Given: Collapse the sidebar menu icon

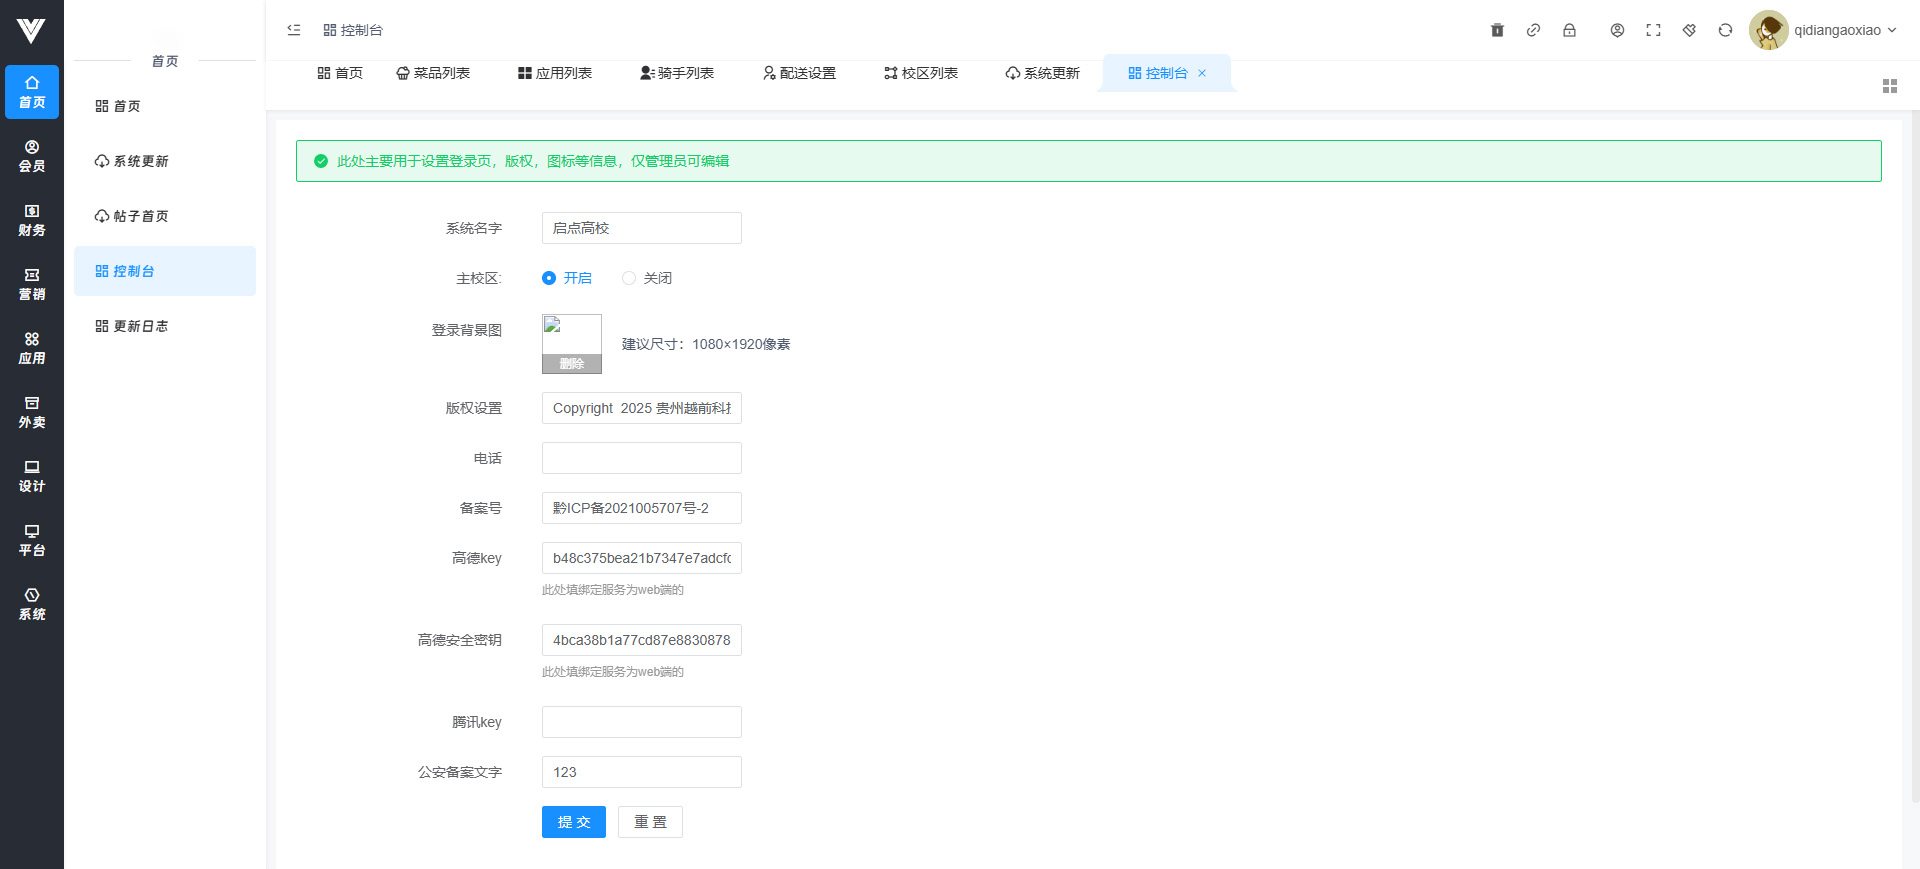Looking at the screenshot, I should tap(294, 30).
